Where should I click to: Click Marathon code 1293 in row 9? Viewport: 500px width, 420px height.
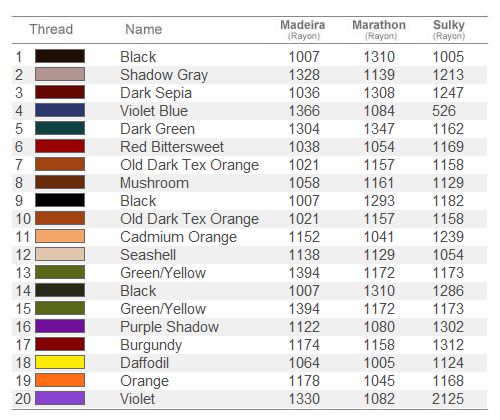[x=379, y=201]
